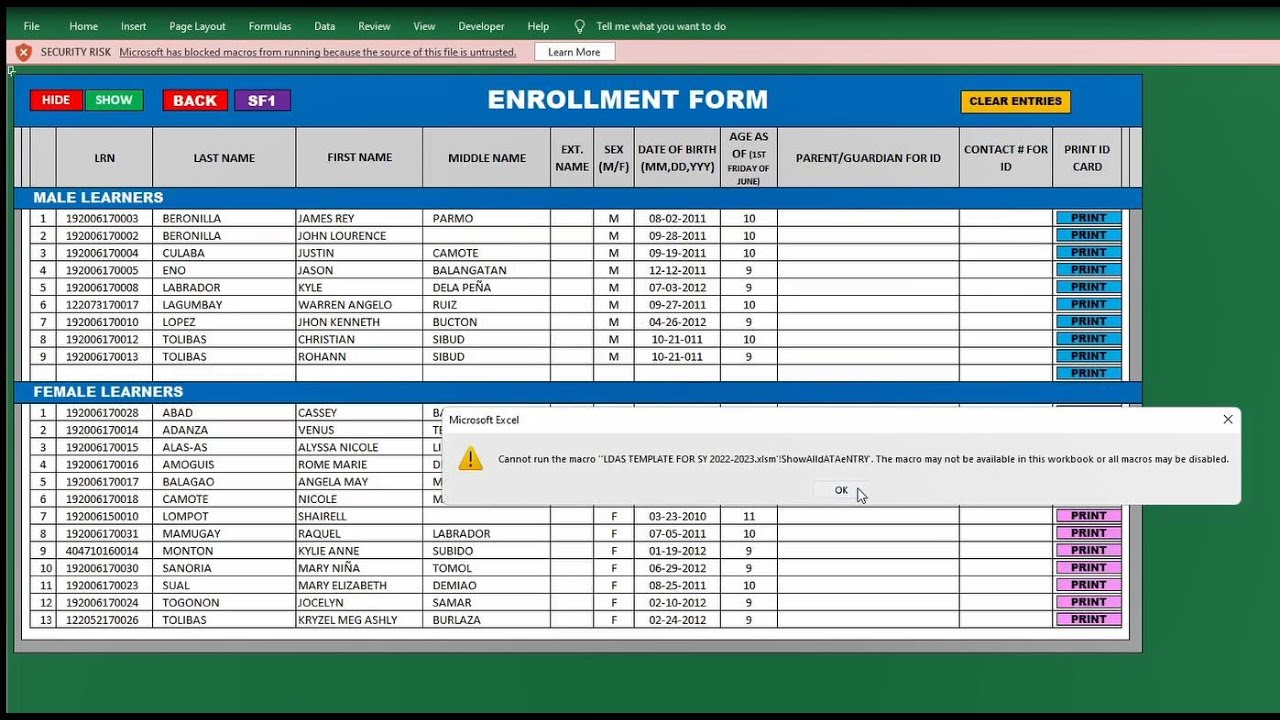
Task: Select LRN cell 404710160014
Action: click(104, 551)
